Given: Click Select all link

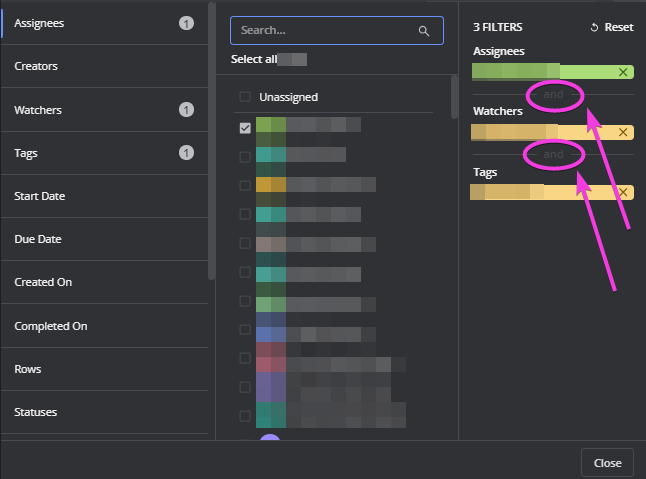Looking at the screenshot, I should click(x=254, y=59).
